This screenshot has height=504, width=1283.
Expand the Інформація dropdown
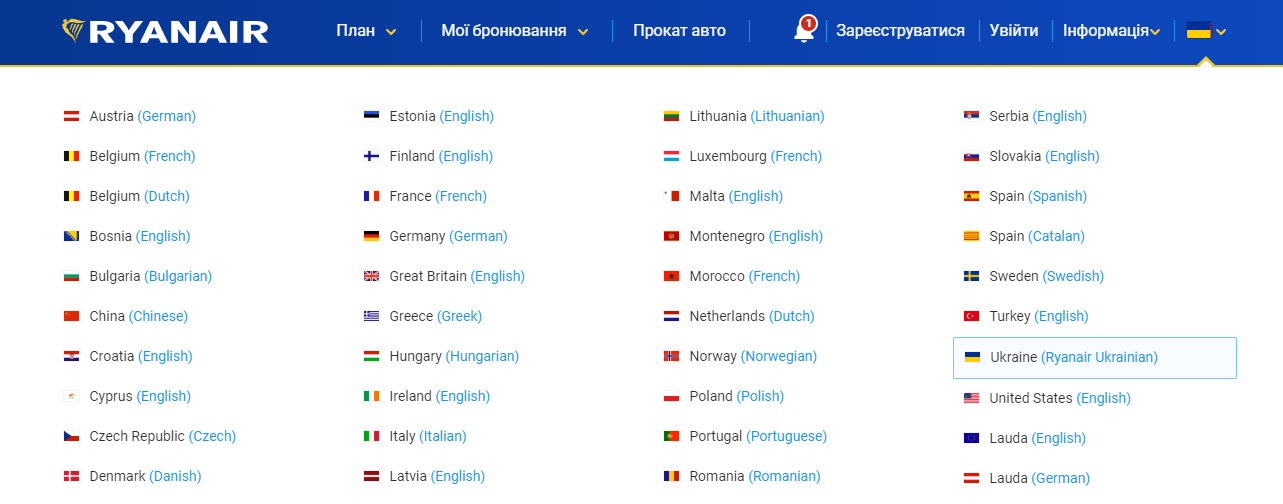pyautogui.click(x=1111, y=31)
